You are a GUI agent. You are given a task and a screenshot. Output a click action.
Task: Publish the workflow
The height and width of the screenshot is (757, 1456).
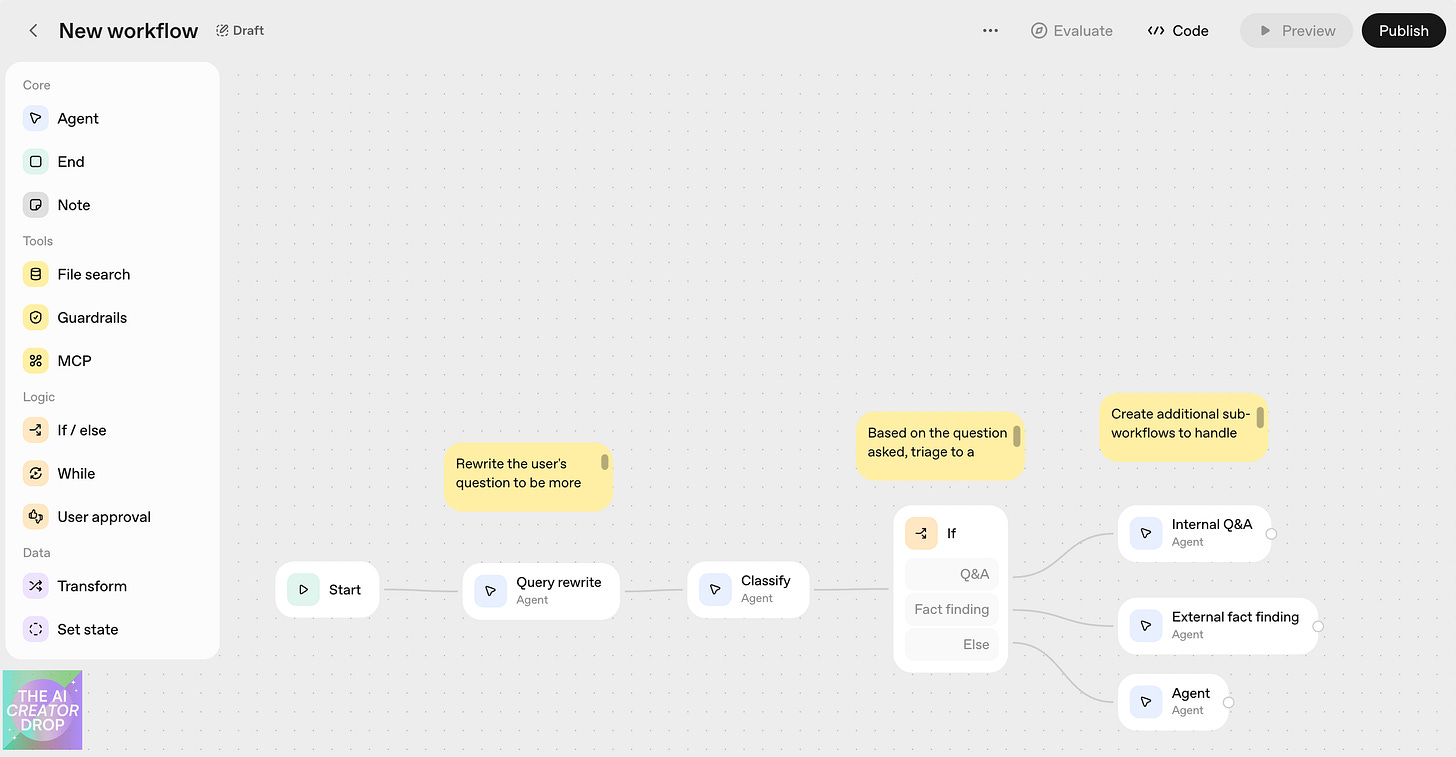pos(1403,31)
